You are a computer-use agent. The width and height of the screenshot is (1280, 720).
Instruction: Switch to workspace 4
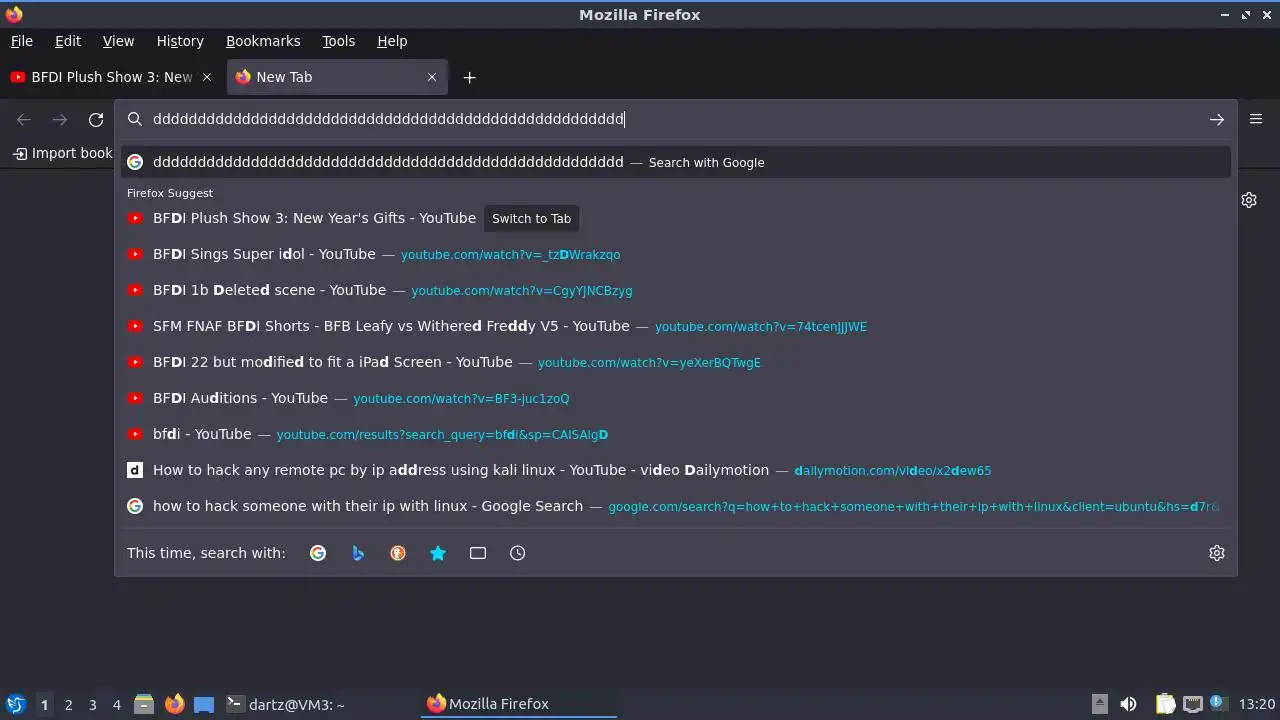coord(116,705)
